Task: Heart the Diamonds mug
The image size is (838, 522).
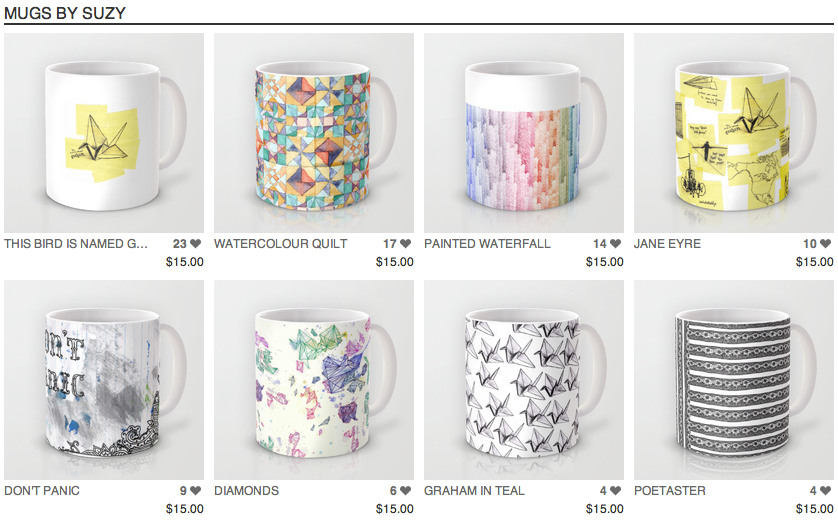Action: click(406, 490)
